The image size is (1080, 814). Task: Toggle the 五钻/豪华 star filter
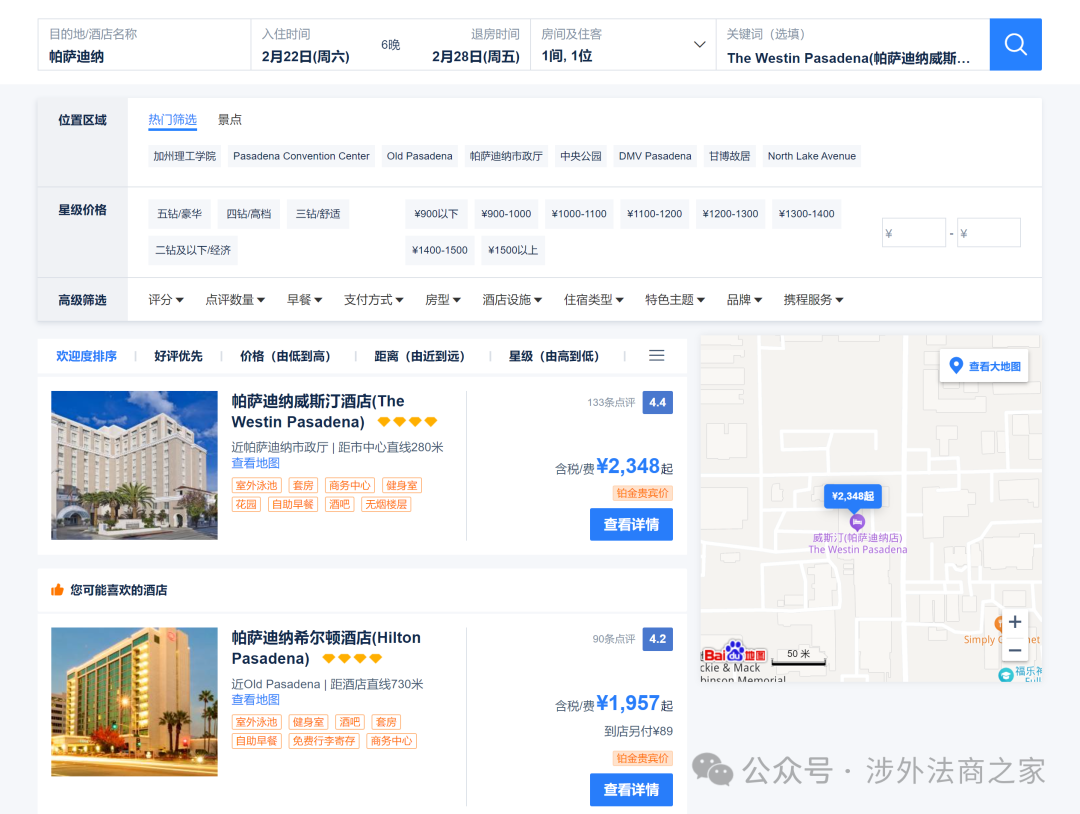pyautogui.click(x=179, y=214)
